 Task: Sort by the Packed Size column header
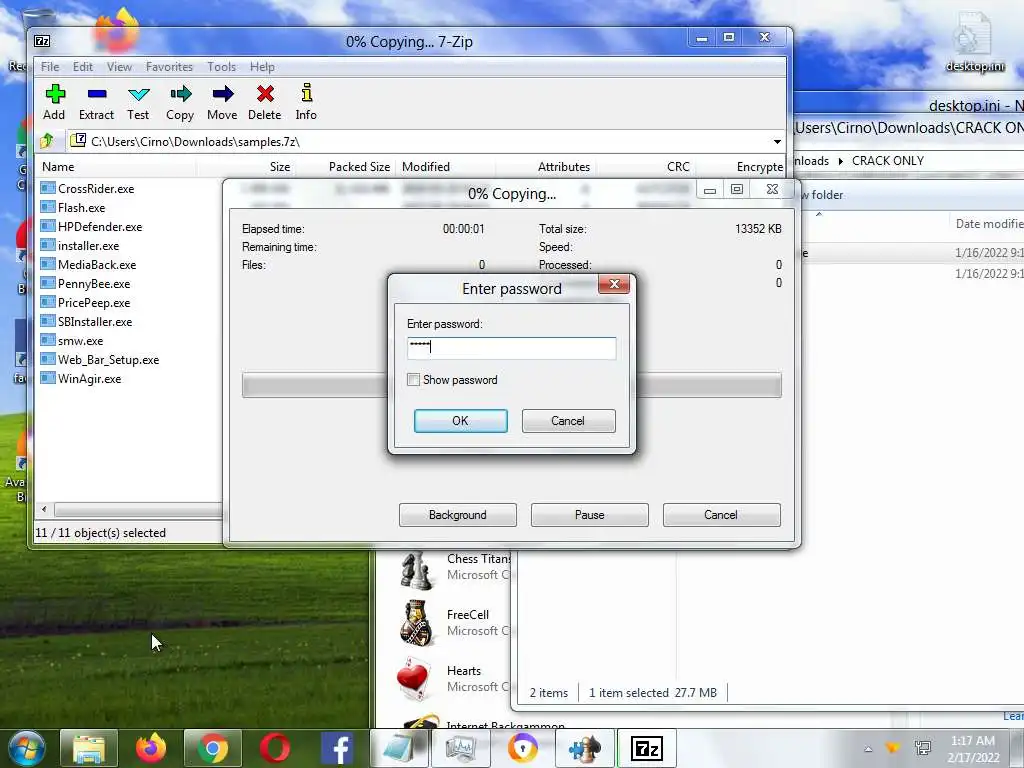(x=359, y=167)
